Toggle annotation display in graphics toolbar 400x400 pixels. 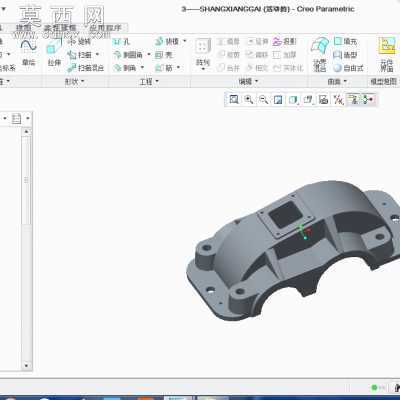point(353,99)
